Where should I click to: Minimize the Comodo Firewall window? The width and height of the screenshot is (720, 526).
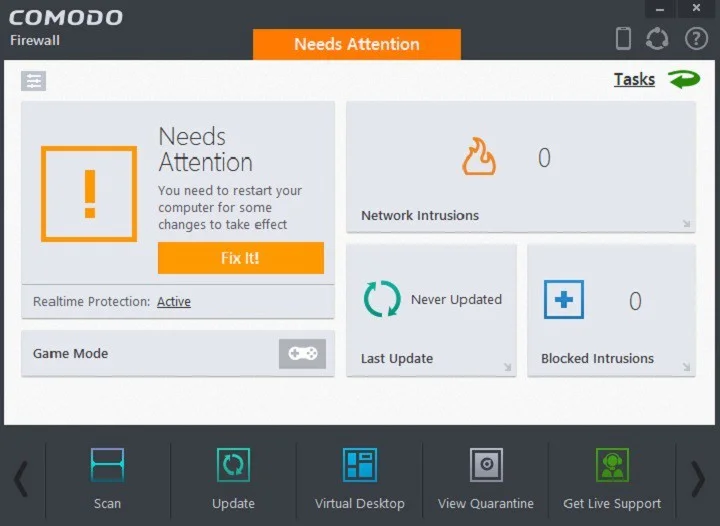coord(660,9)
